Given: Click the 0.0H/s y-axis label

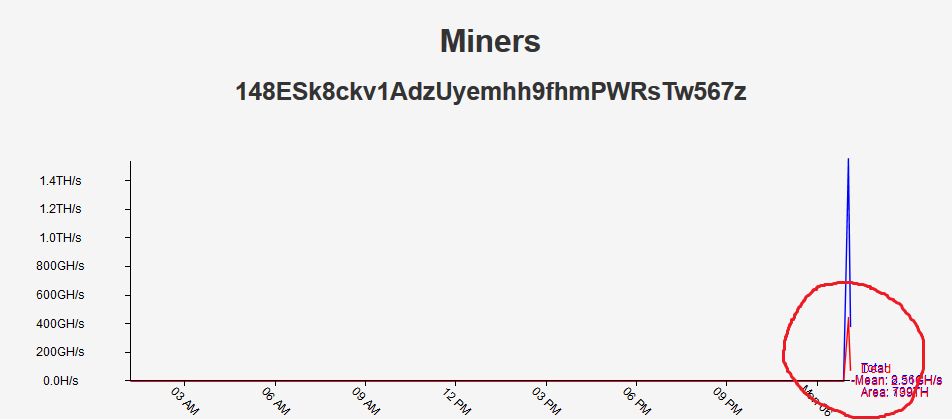Looking at the screenshot, I should pos(61,381).
